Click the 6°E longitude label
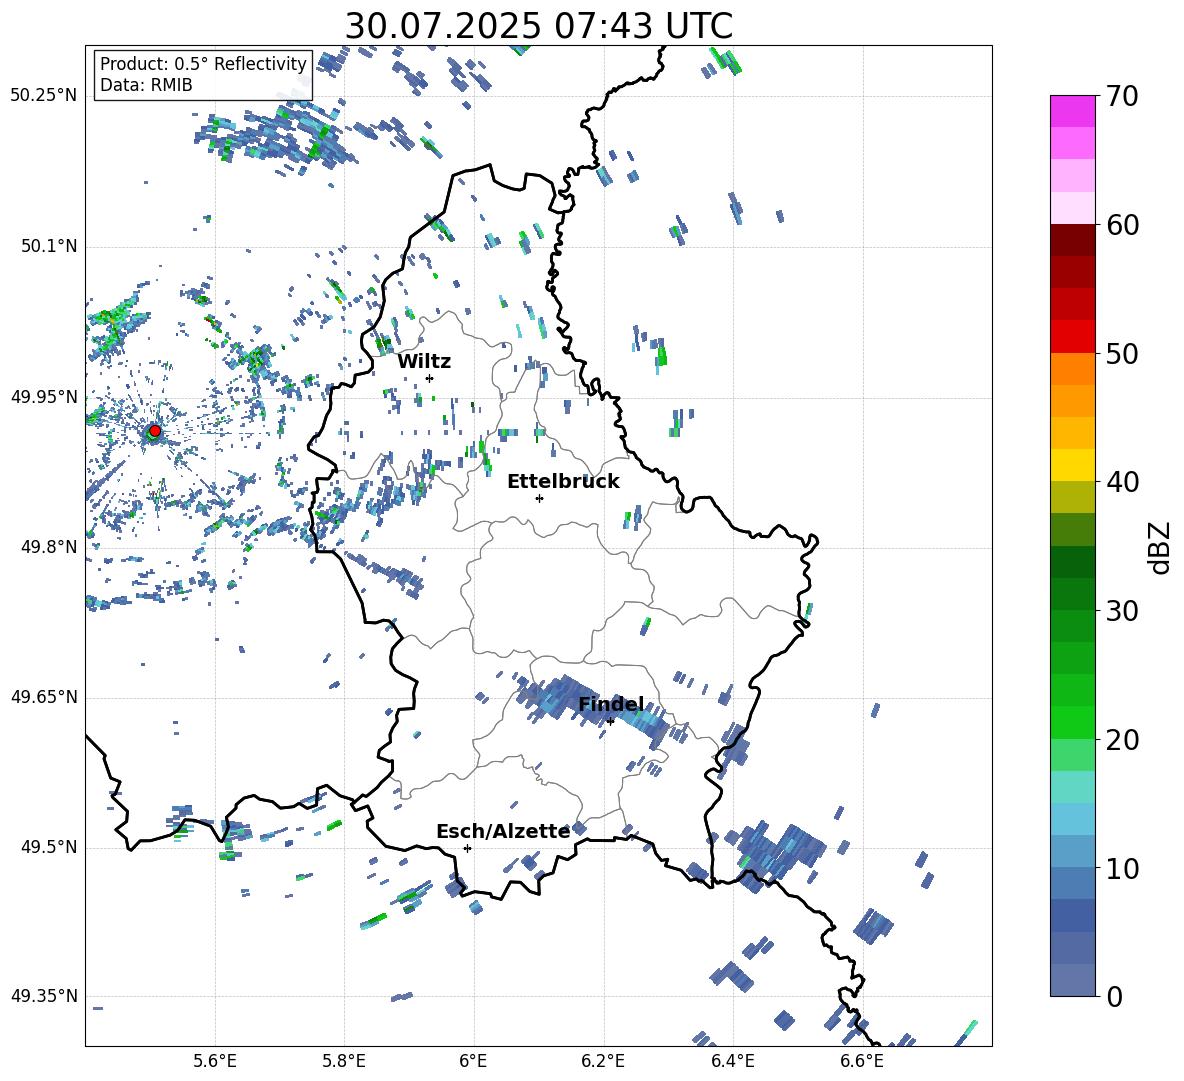Screen dimensions: 1184x1081 [473, 1061]
